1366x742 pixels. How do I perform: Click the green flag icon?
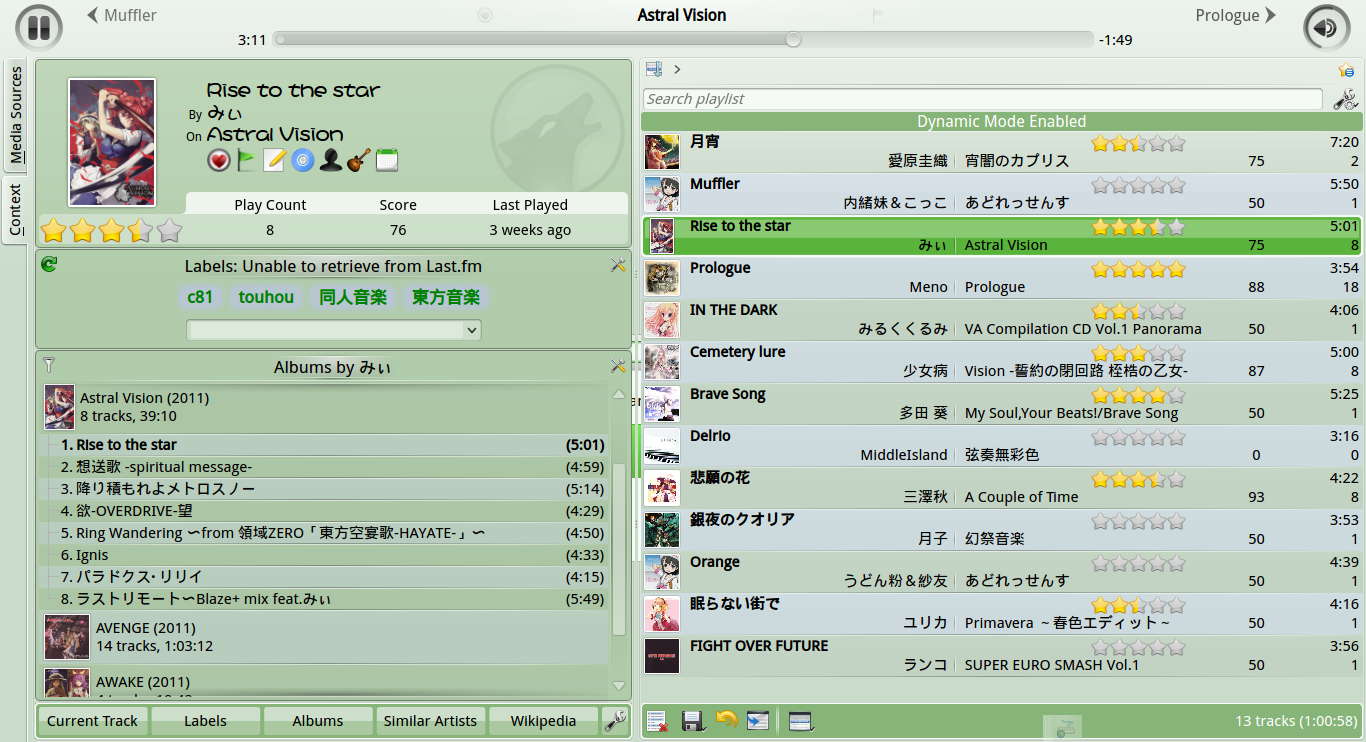[247, 160]
